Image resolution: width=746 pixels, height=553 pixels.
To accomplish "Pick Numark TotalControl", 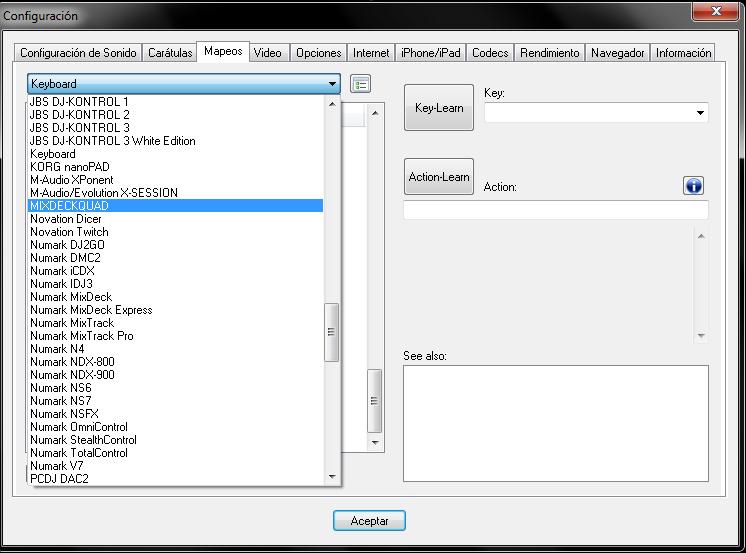I will [176, 453].
